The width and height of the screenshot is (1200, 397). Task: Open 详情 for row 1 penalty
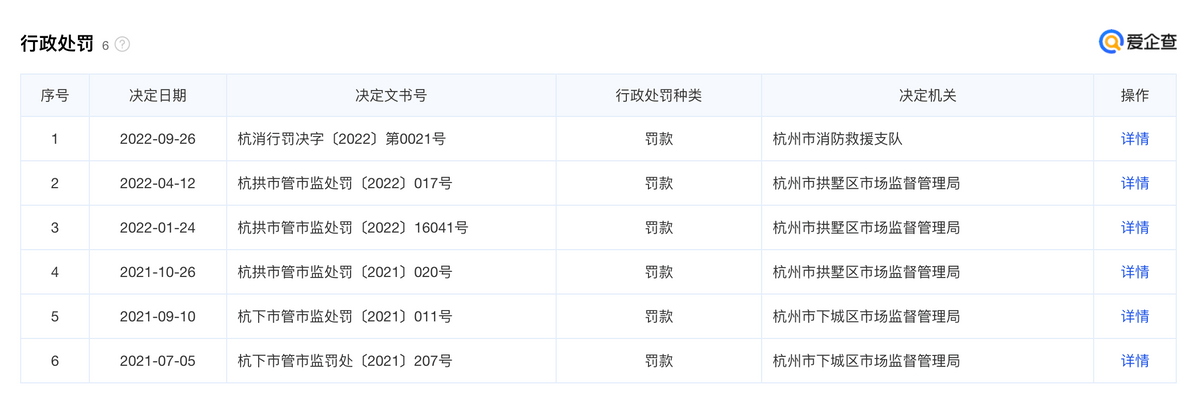click(1135, 139)
